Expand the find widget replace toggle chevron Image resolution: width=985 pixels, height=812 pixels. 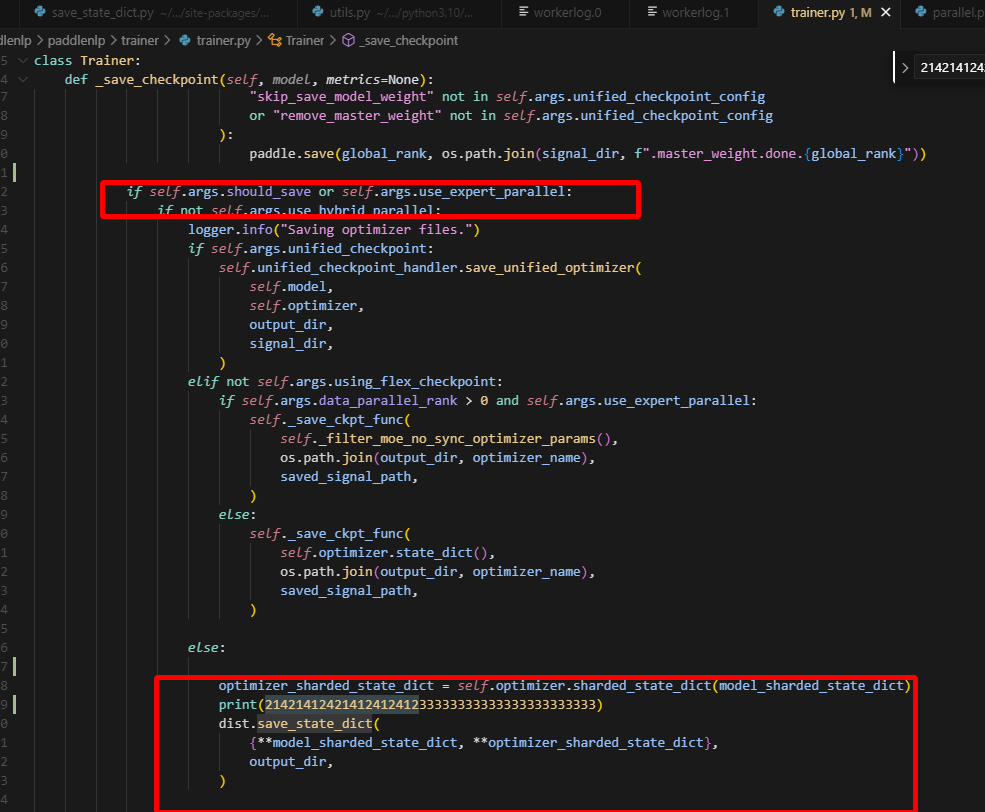tap(905, 68)
